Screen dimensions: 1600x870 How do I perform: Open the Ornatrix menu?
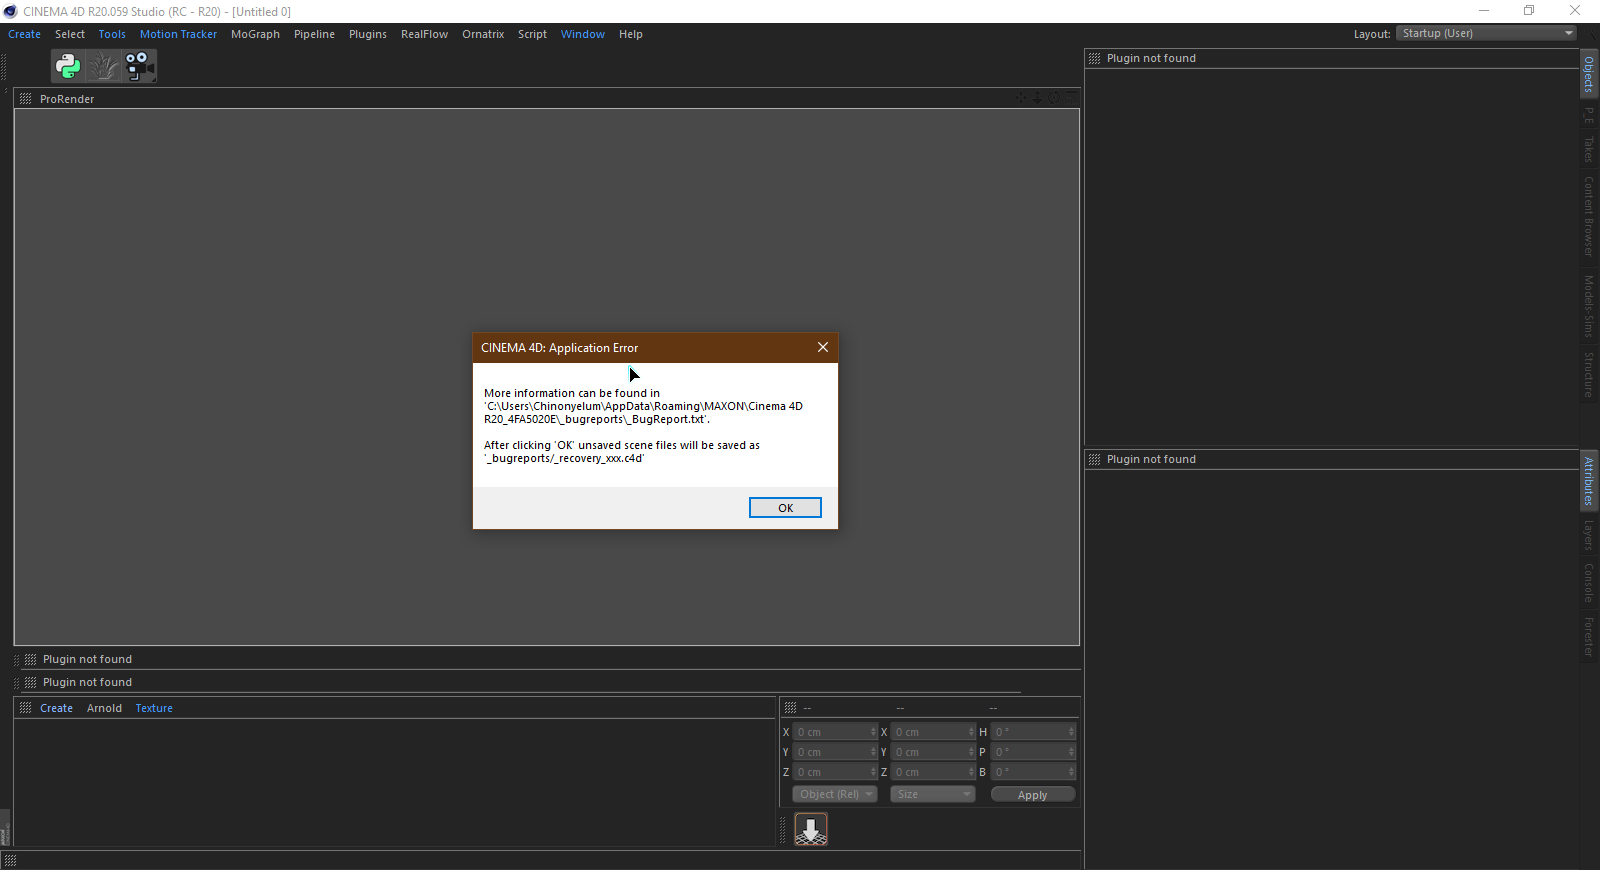[x=483, y=34]
